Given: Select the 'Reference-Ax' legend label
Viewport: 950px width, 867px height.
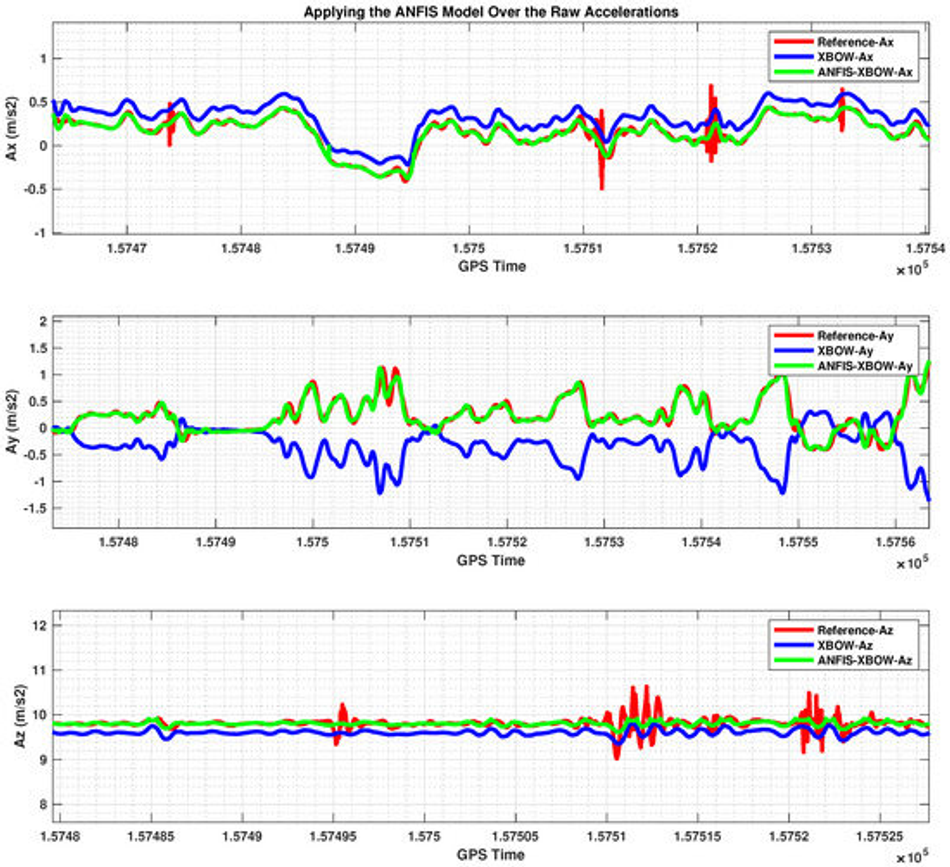Looking at the screenshot, I should [x=855, y=42].
